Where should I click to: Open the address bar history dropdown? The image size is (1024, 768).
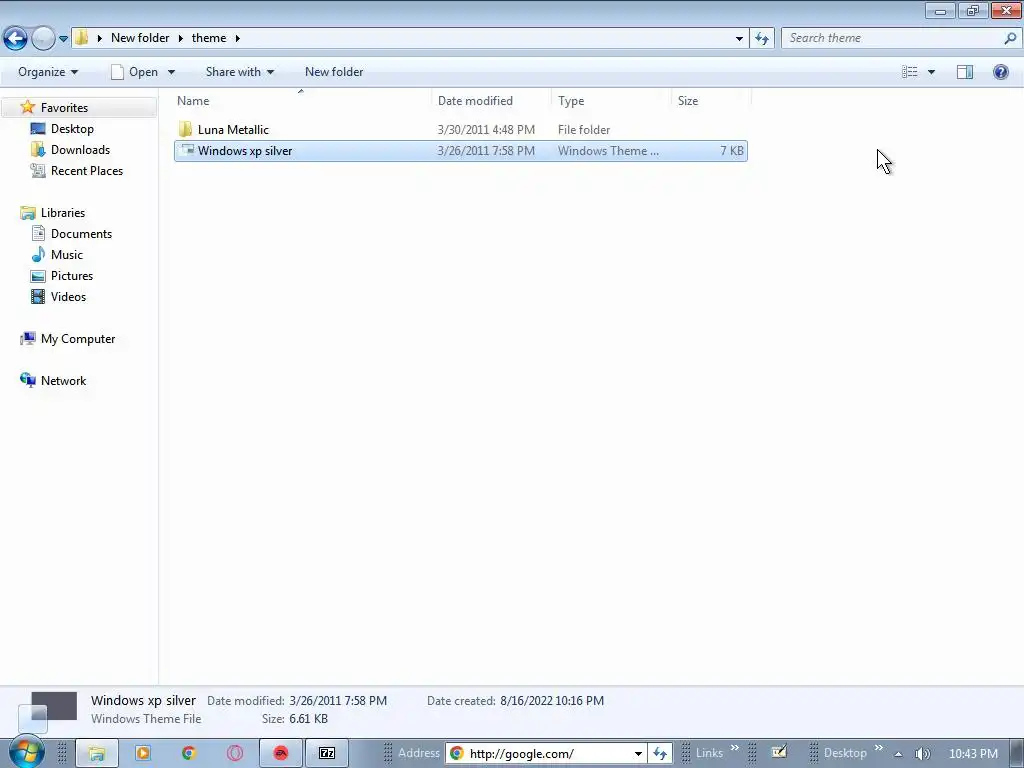pyautogui.click(x=739, y=39)
